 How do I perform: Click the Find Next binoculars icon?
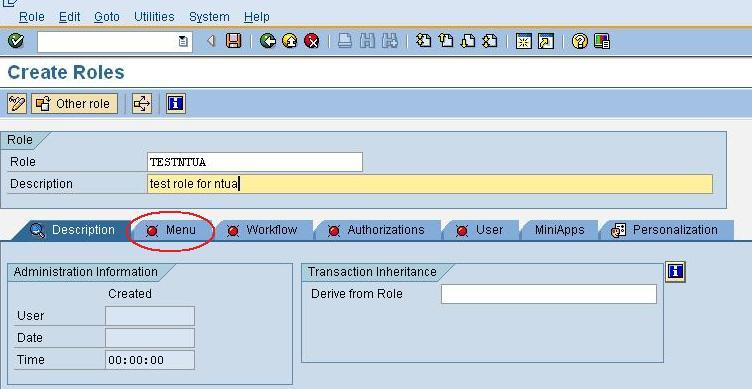tap(390, 41)
